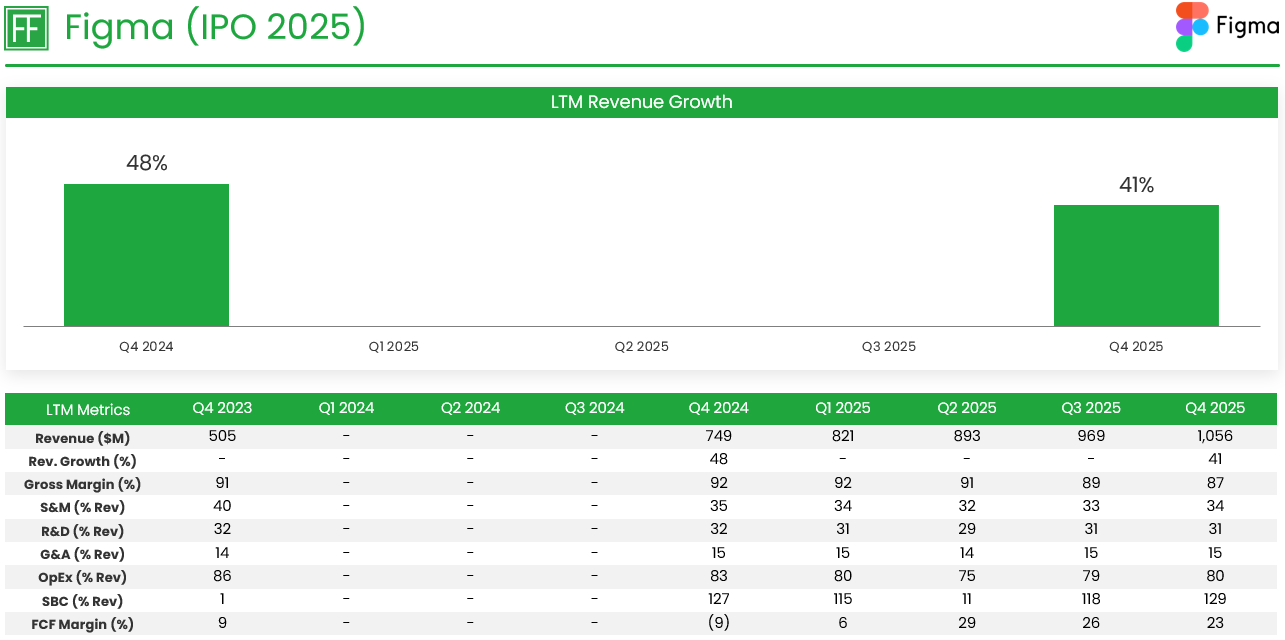1285x640 pixels.
Task: Select the Q3 2025 chart axis label
Action: (x=889, y=347)
